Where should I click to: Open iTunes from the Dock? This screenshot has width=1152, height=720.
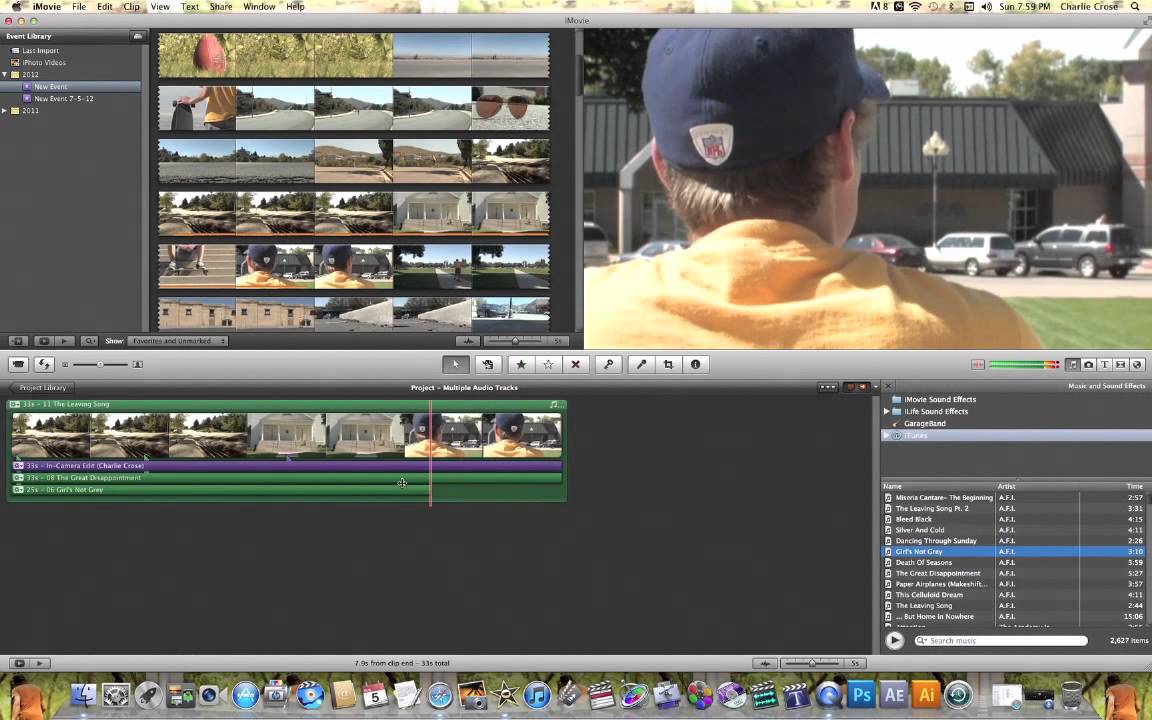[537, 694]
